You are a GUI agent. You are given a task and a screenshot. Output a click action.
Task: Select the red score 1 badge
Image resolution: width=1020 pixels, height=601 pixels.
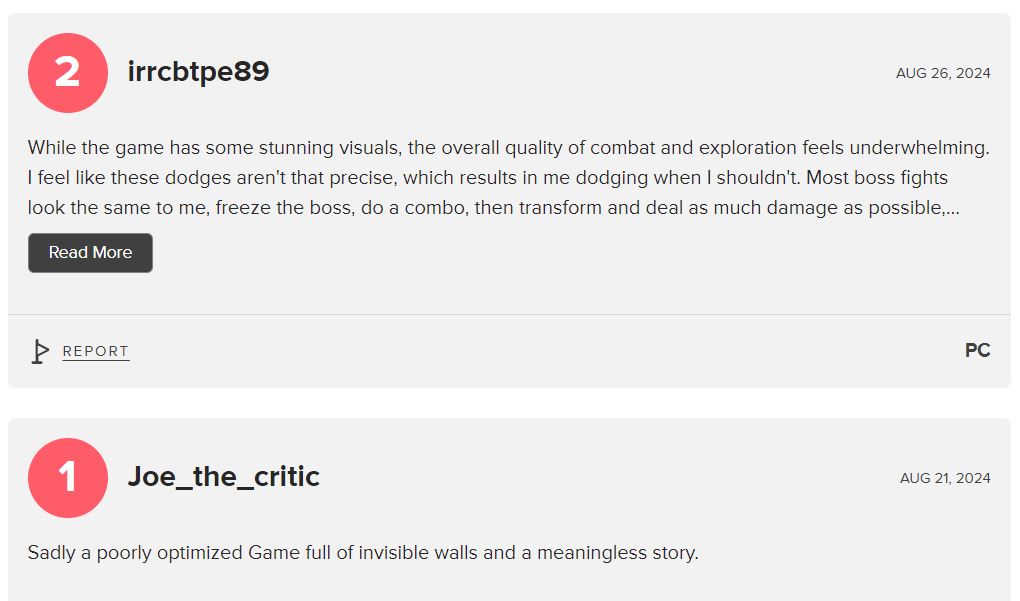(68, 478)
